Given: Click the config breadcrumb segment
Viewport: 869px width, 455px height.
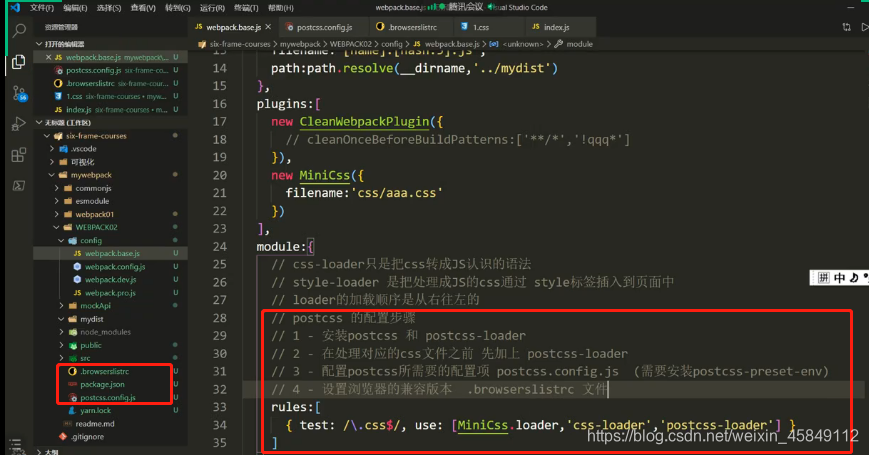Looking at the screenshot, I should 391,44.
